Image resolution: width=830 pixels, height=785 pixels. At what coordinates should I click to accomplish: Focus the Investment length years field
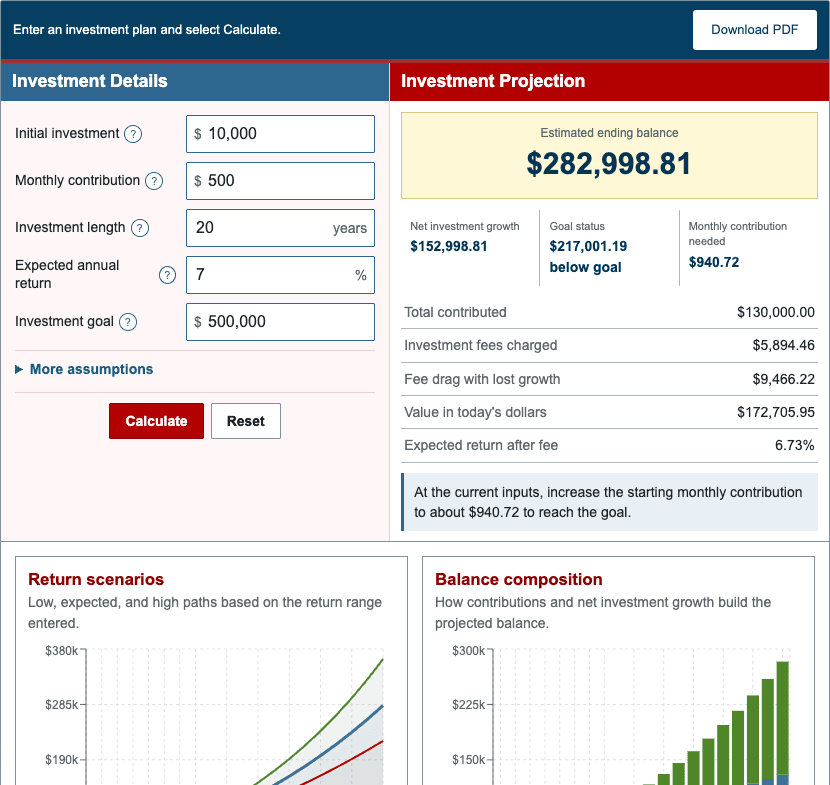[280, 228]
